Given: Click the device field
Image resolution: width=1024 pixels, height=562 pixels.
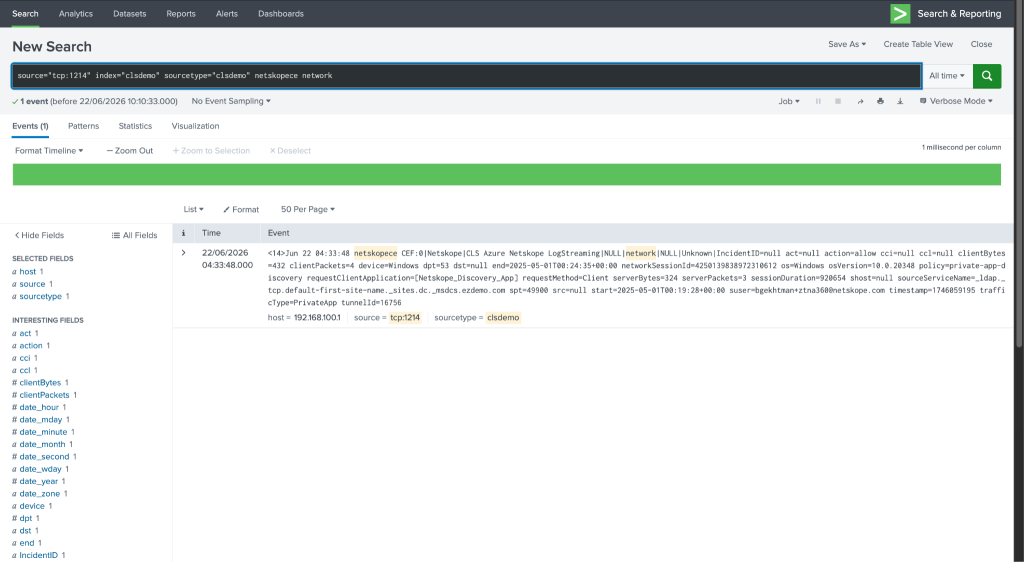Looking at the screenshot, I should [32, 507].
